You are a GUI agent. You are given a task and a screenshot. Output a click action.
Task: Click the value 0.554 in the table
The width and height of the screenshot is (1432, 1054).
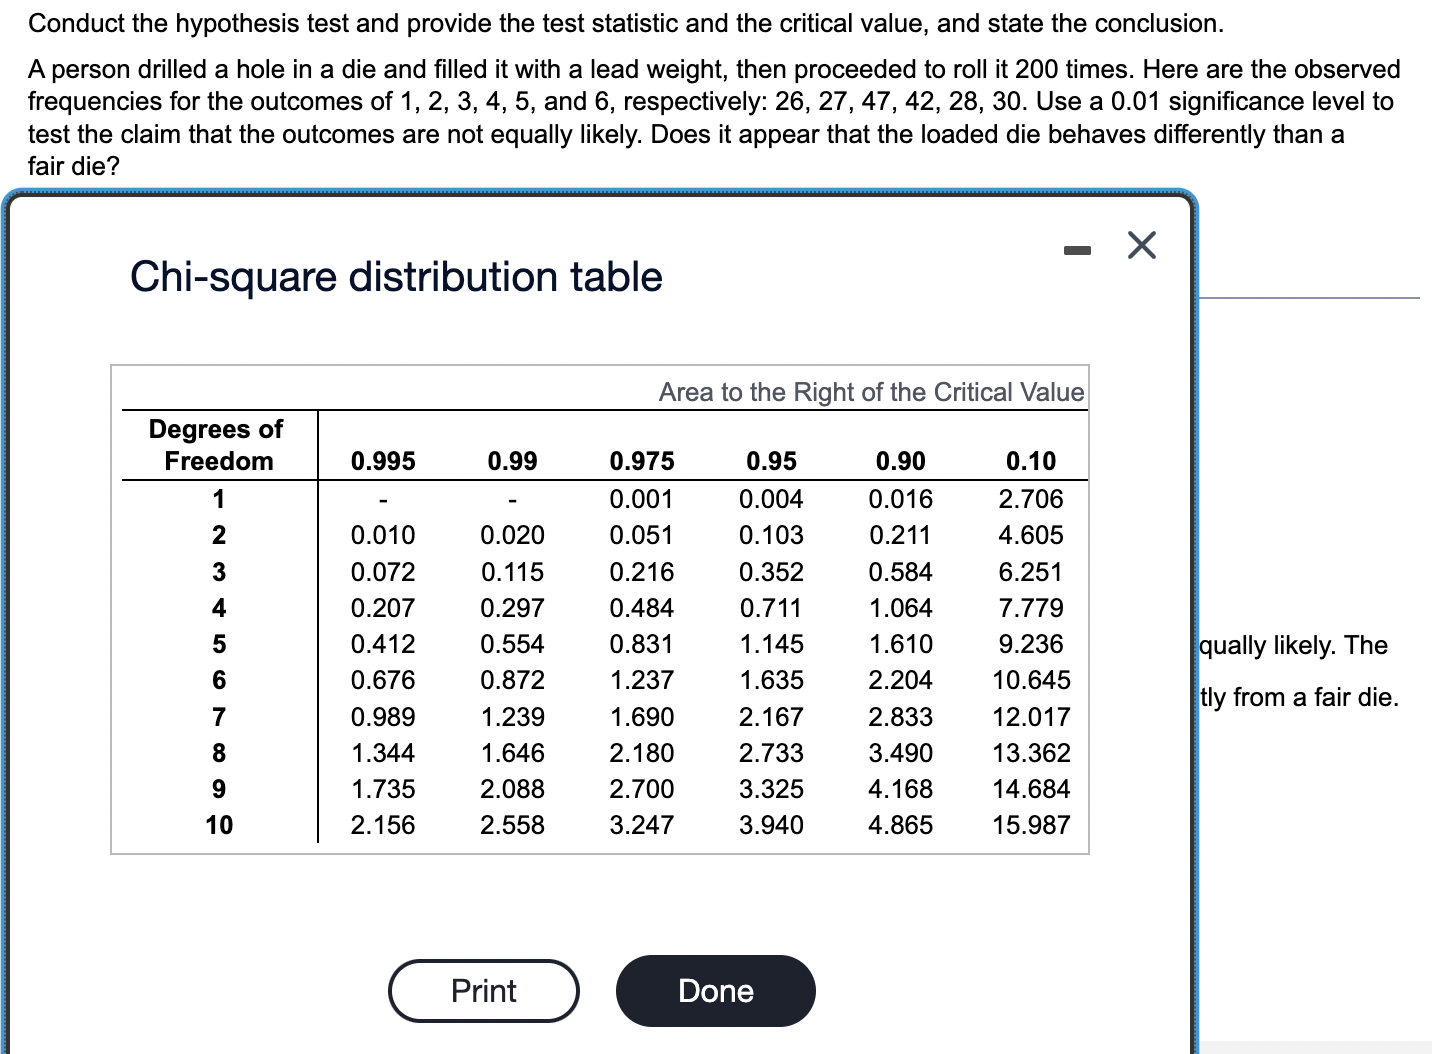point(512,644)
